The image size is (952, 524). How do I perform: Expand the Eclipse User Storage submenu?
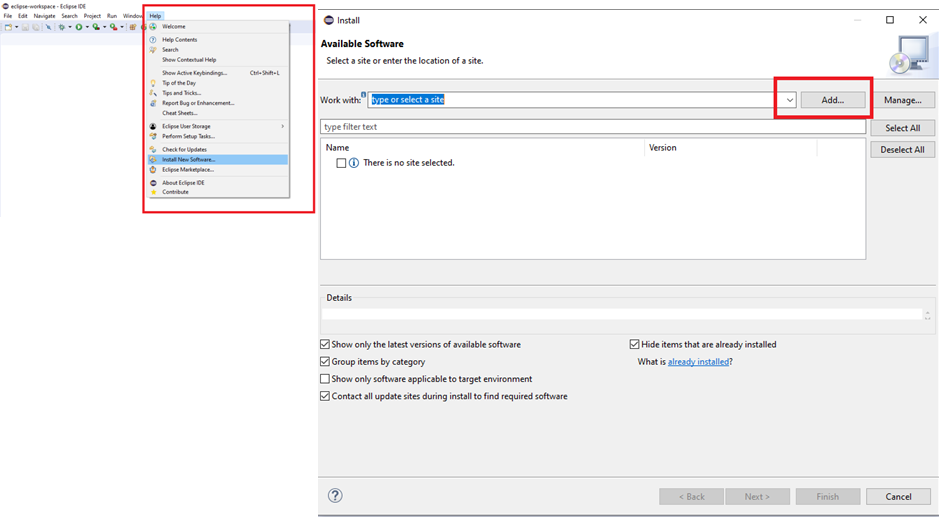coord(282,126)
